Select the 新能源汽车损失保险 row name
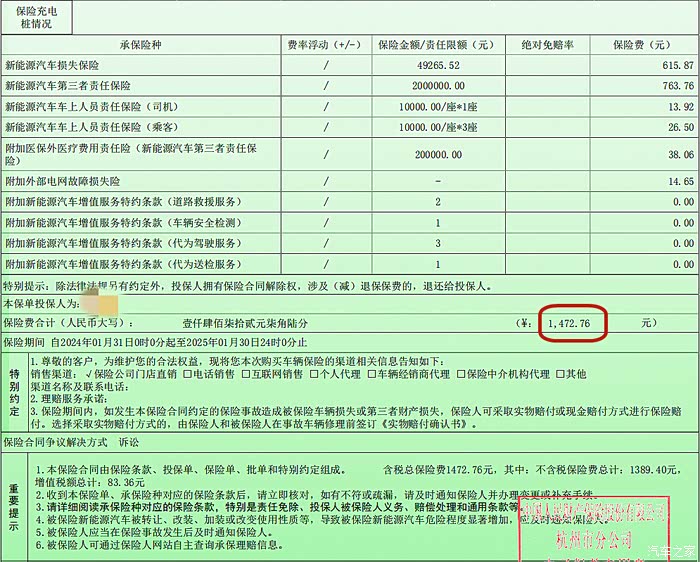The width and height of the screenshot is (700, 562). 52,65
